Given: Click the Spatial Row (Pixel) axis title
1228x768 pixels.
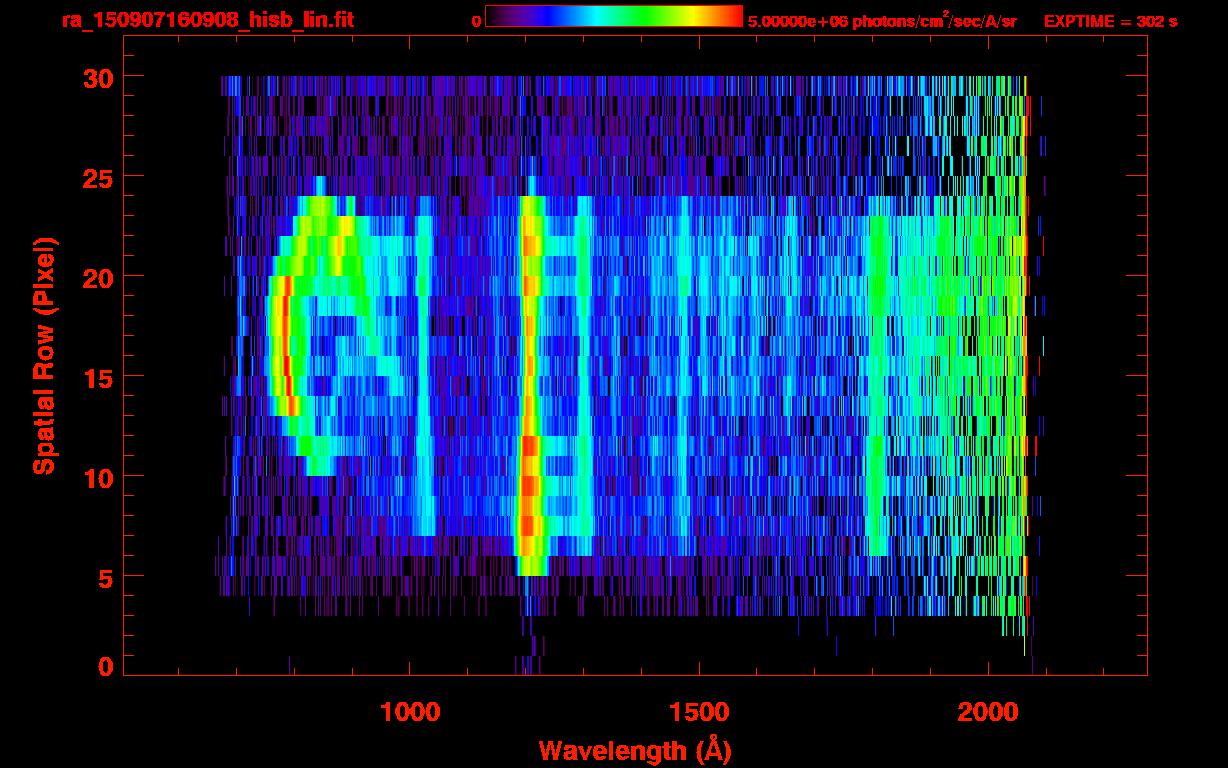Looking at the screenshot, I should tap(45, 355).
